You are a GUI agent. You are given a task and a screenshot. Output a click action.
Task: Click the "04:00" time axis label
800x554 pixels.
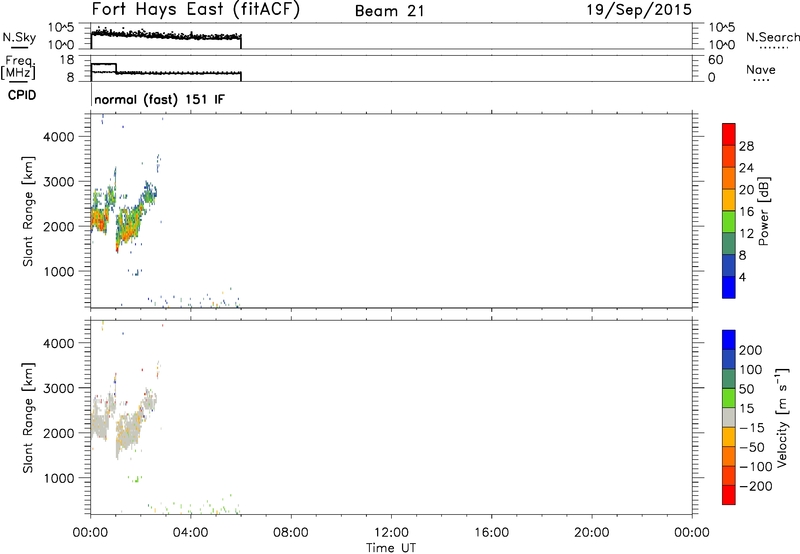tap(191, 533)
